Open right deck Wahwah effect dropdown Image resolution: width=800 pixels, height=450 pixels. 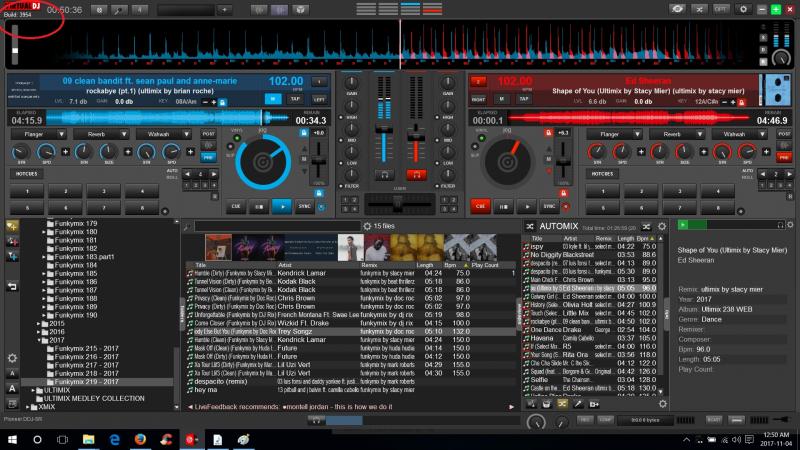pyautogui.click(x=739, y=134)
